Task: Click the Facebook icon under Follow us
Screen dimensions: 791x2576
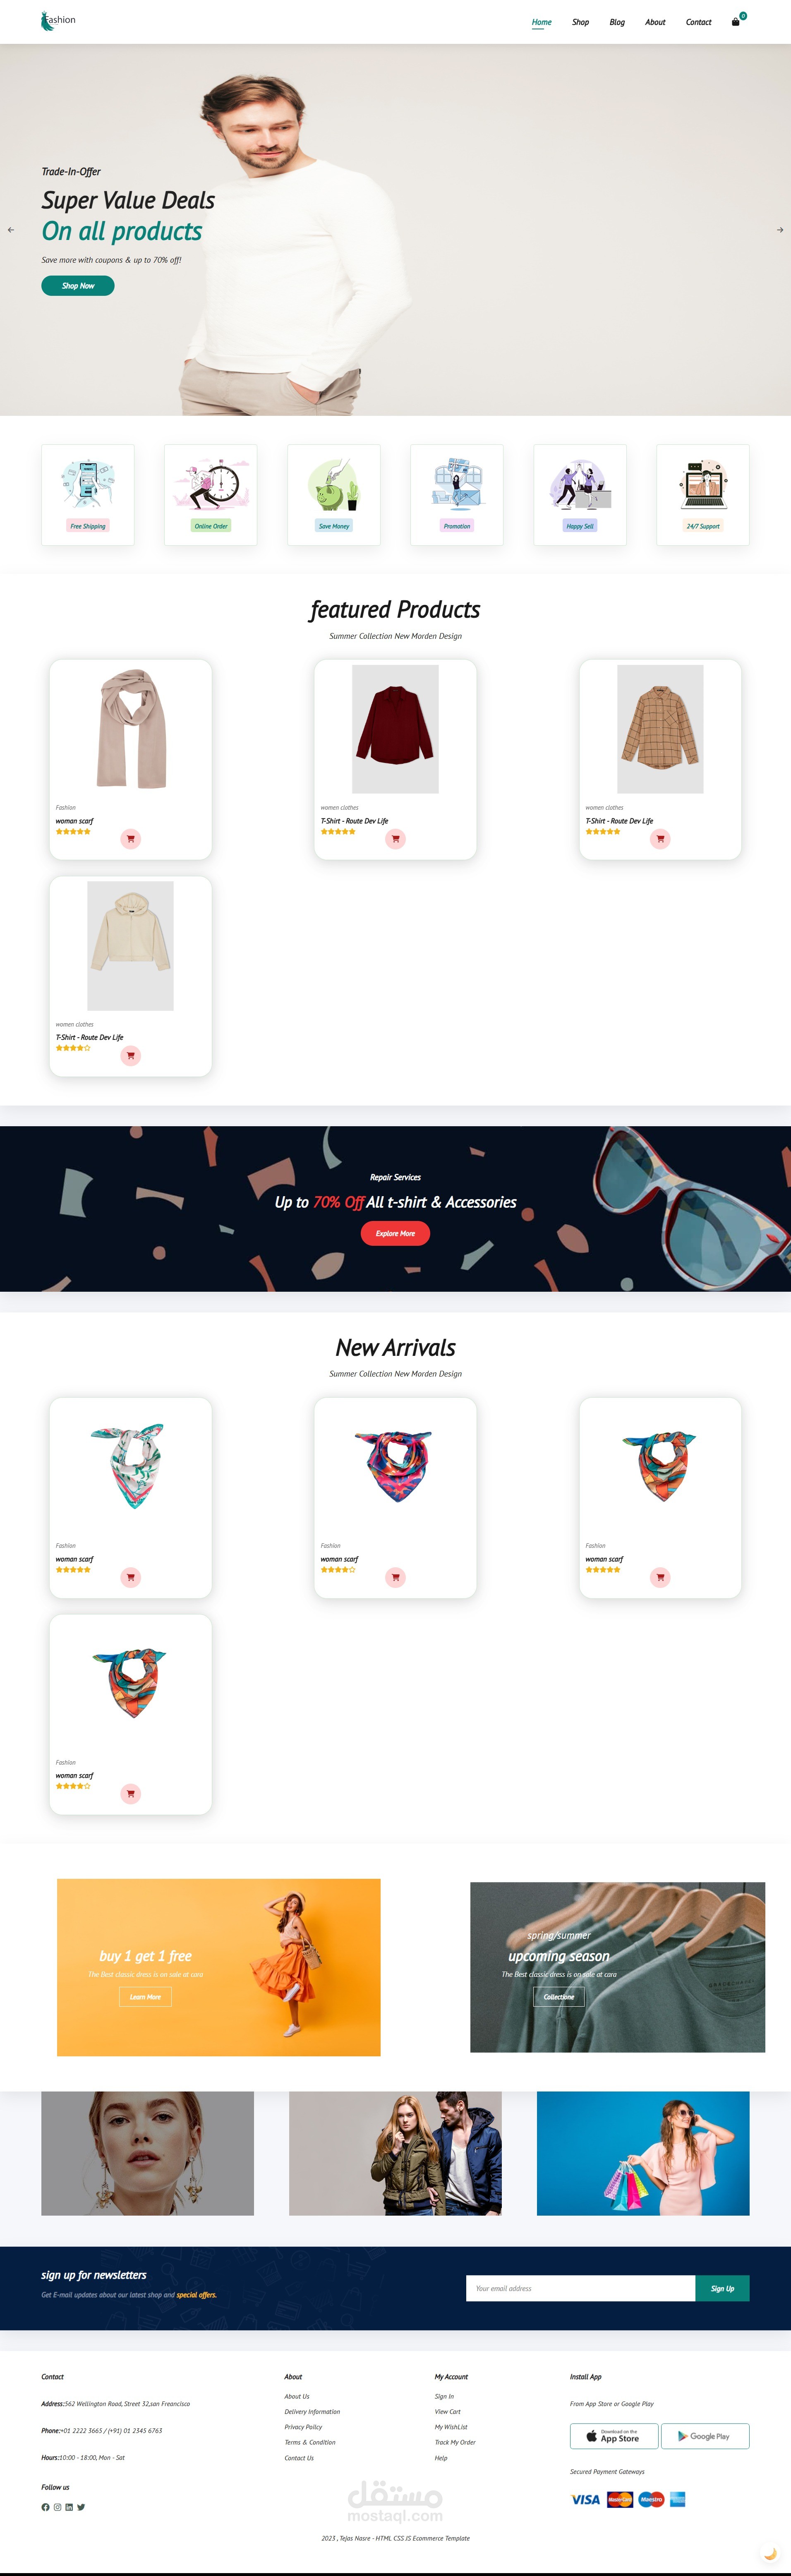Action: (x=45, y=2507)
